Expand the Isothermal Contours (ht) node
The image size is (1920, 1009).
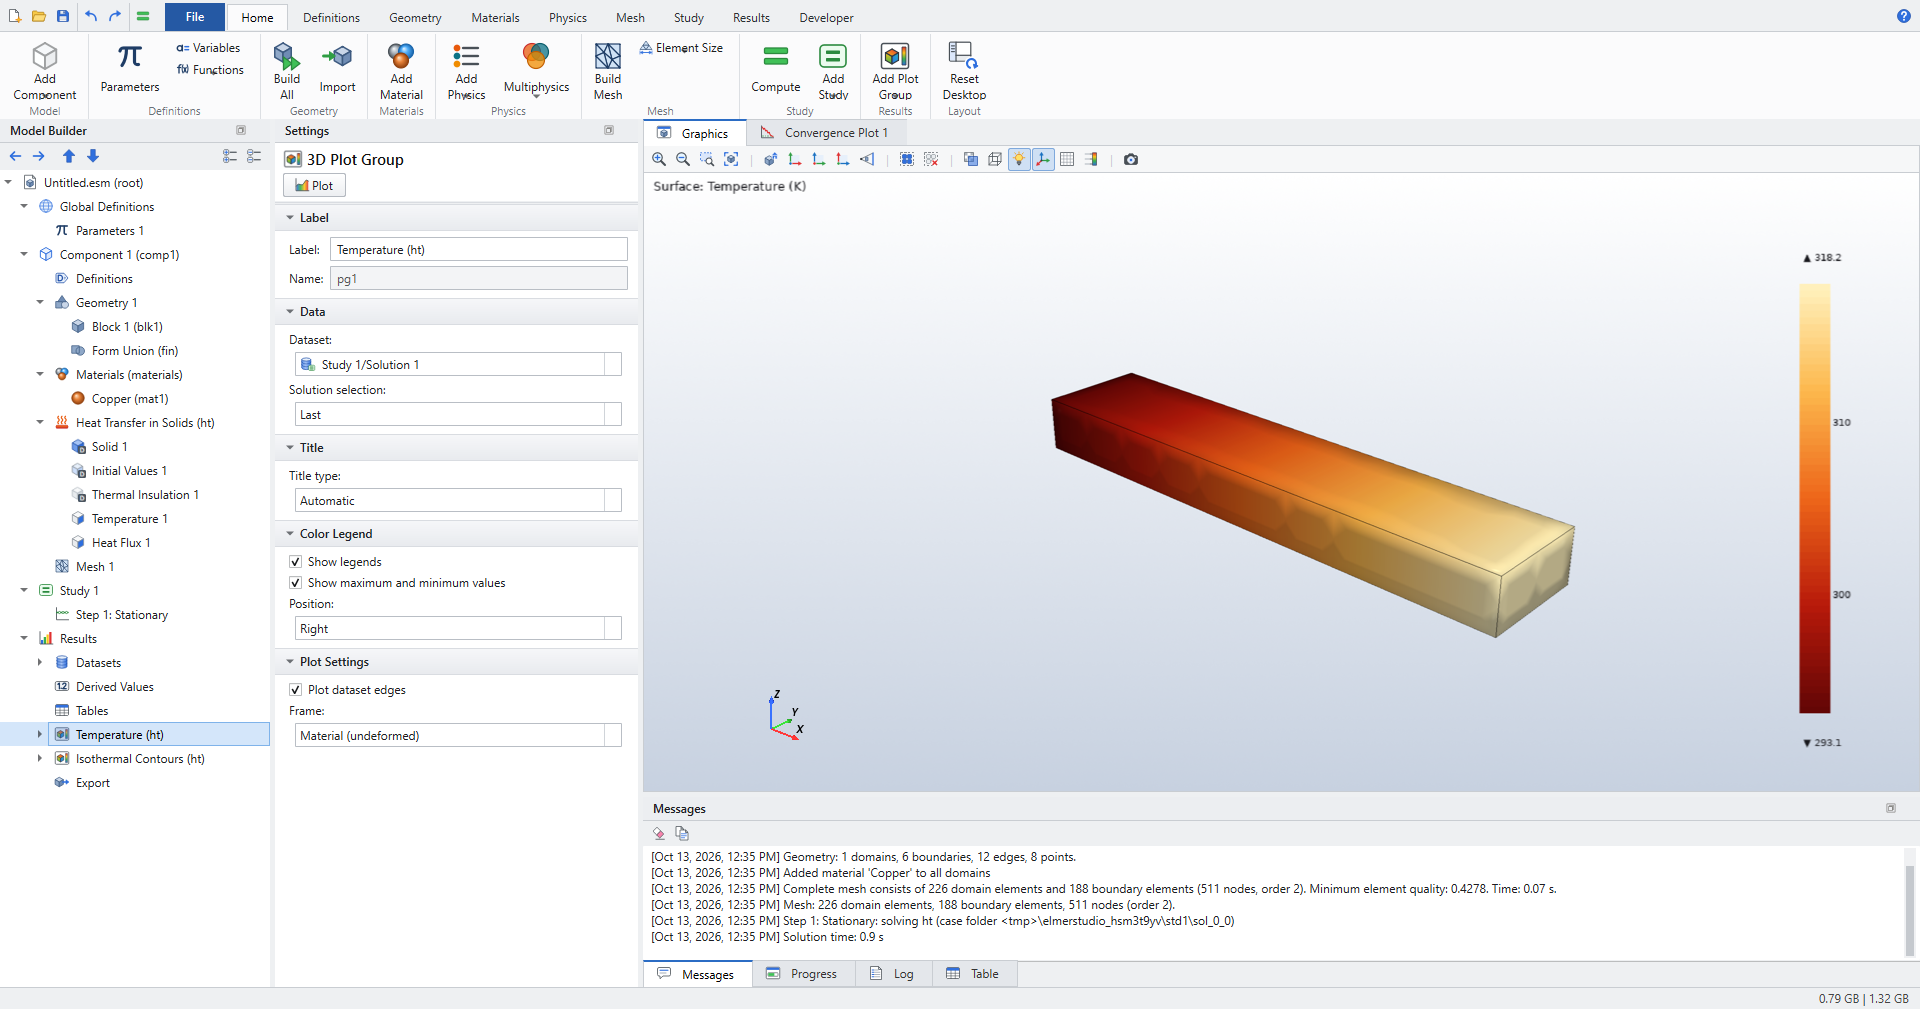click(x=40, y=759)
